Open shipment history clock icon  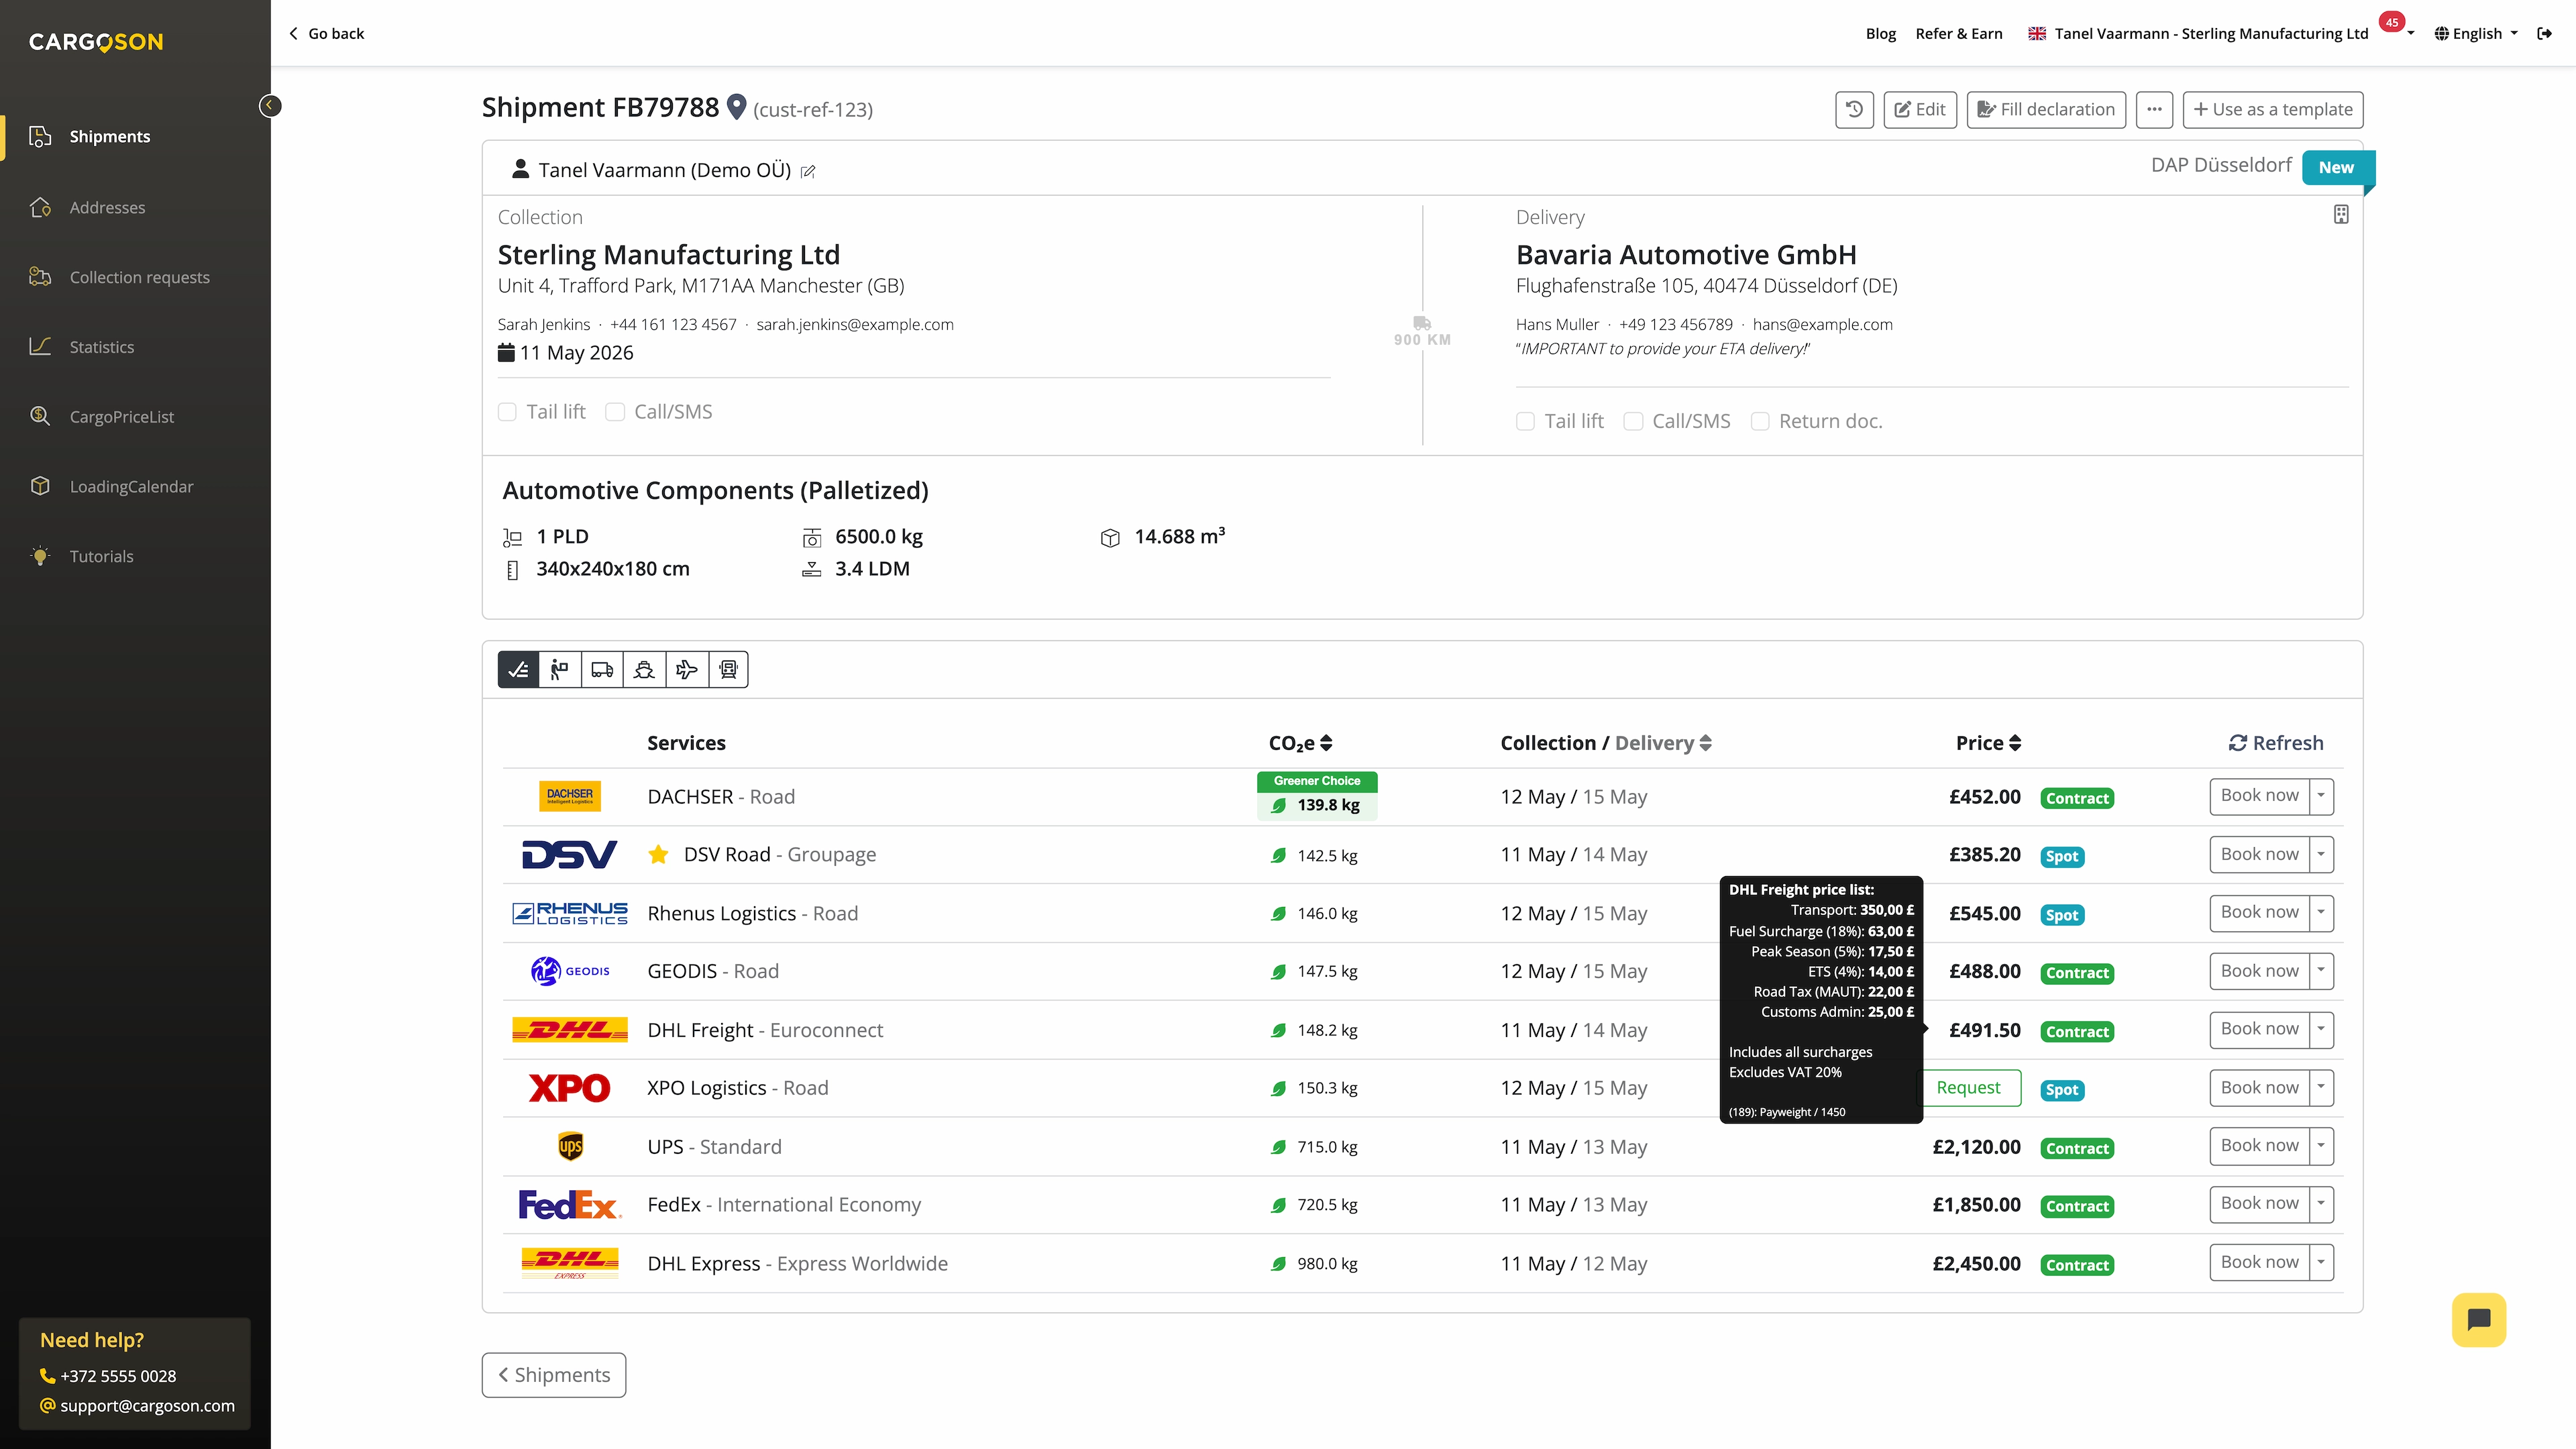point(1854,109)
